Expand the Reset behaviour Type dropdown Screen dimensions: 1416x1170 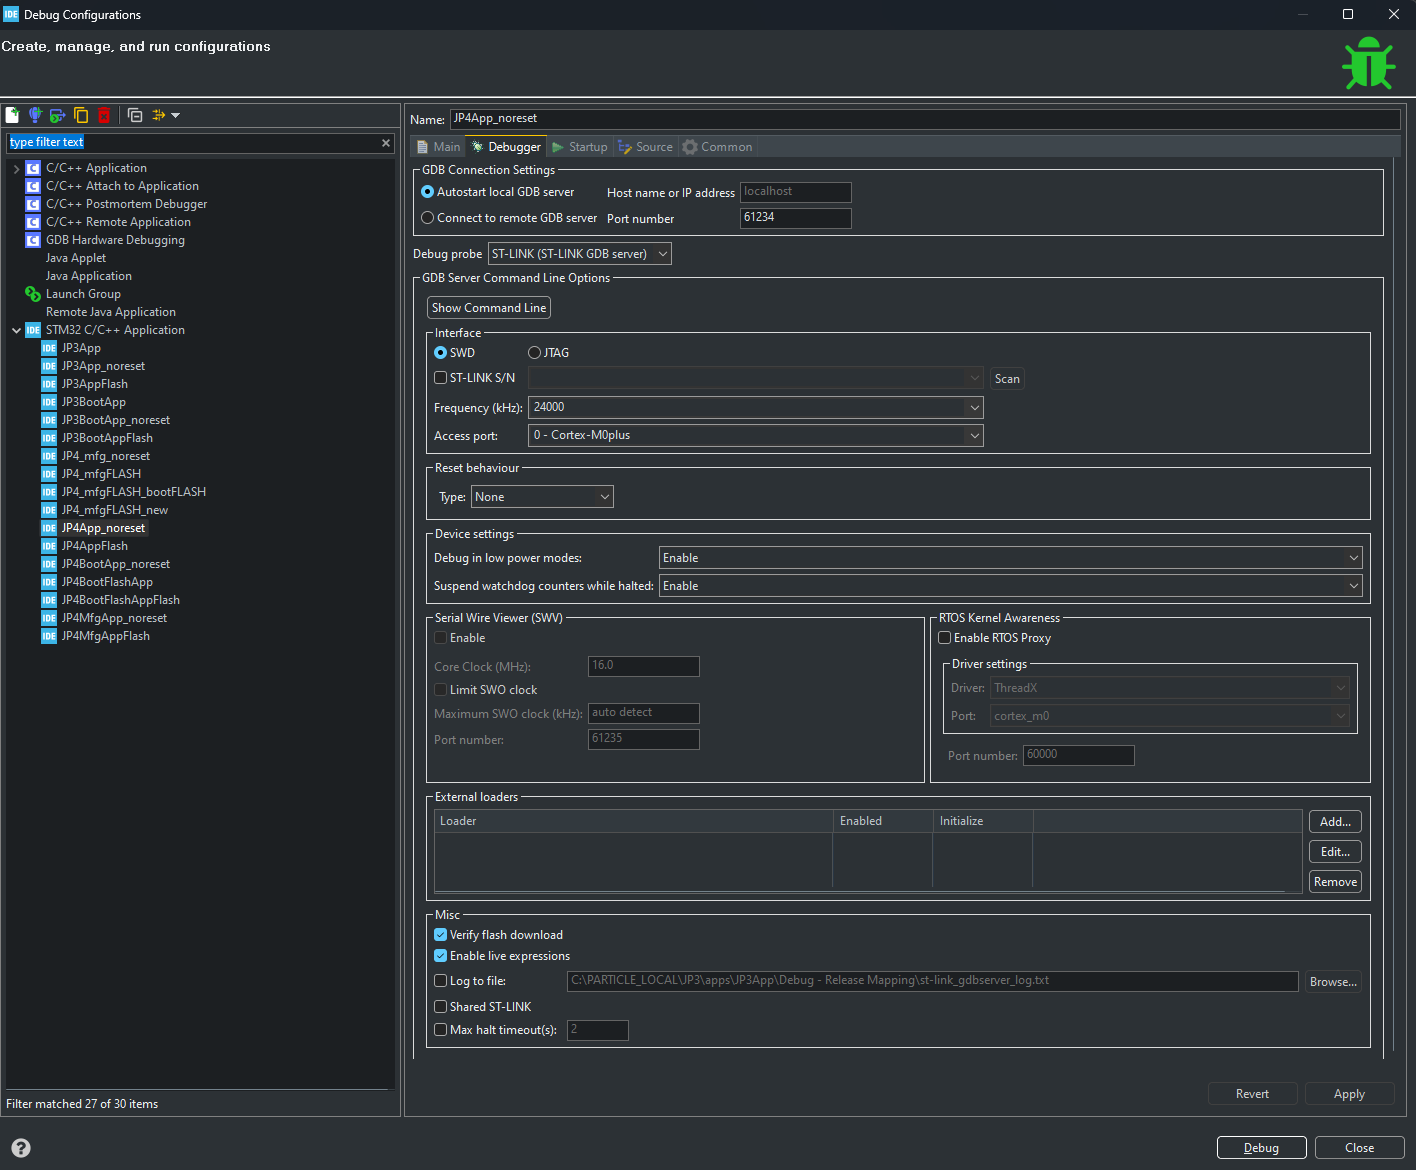604,496
